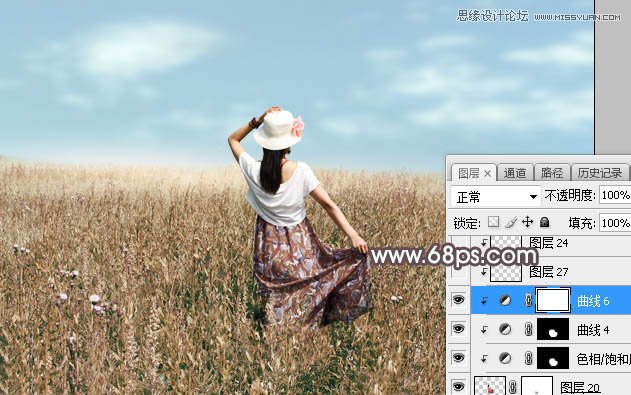Toggle lock position move icon
Image resolution: width=631 pixels, height=395 pixels.
528,222
